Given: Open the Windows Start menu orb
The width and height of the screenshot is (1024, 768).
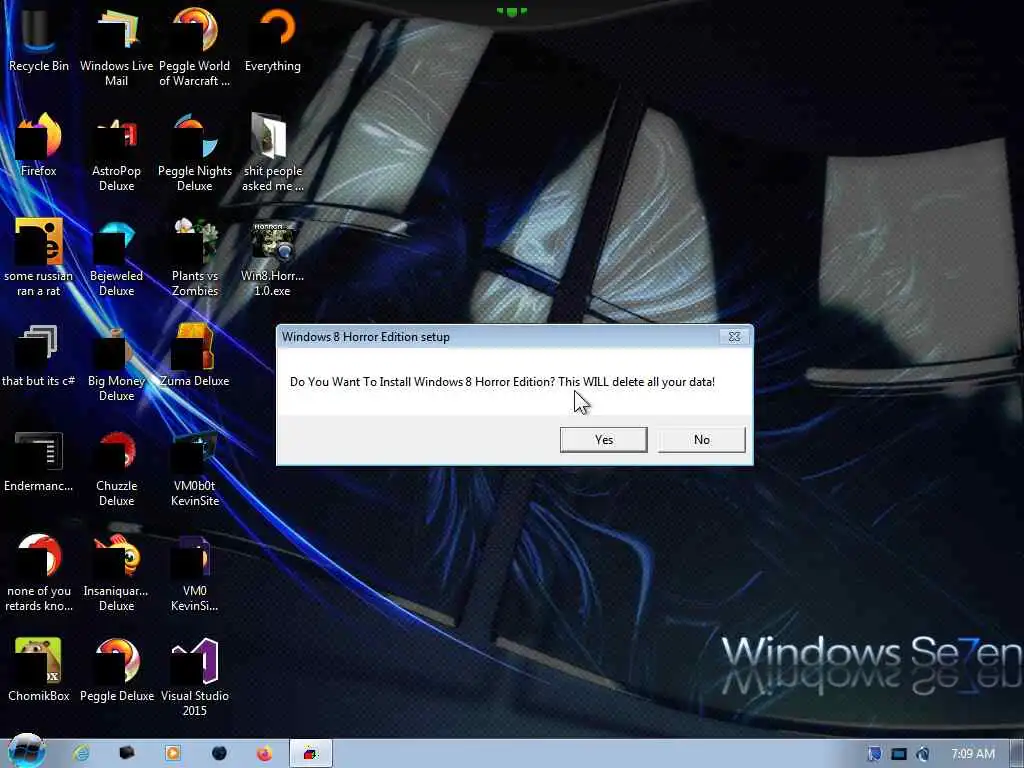Looking at the screenshot, I should [26, 751].
